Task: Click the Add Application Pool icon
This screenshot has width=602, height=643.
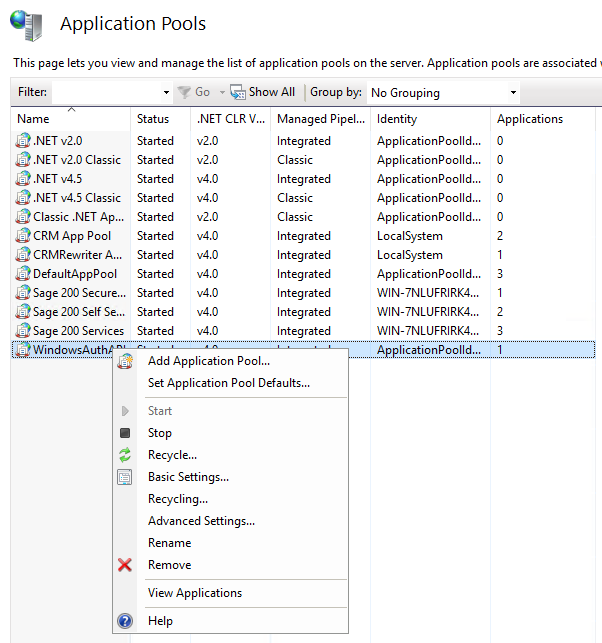Action: pyautogui.click(x=125, y=361)
